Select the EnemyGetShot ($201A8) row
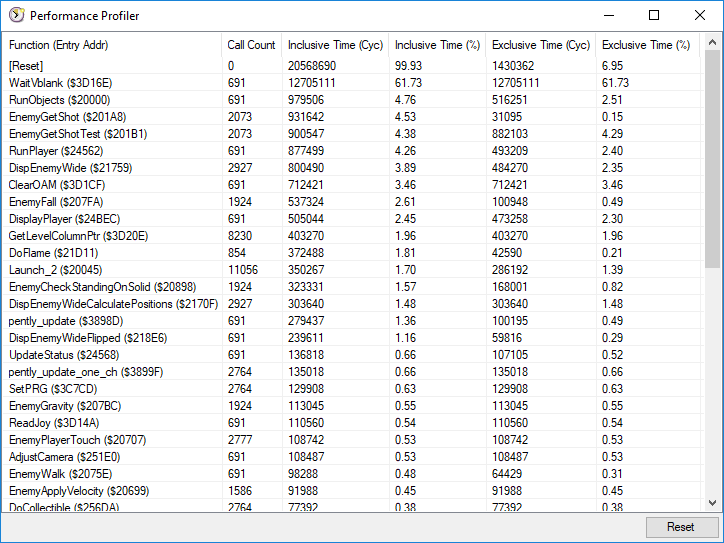The height and width of the screenshot is (543, 724). point(353,117)
